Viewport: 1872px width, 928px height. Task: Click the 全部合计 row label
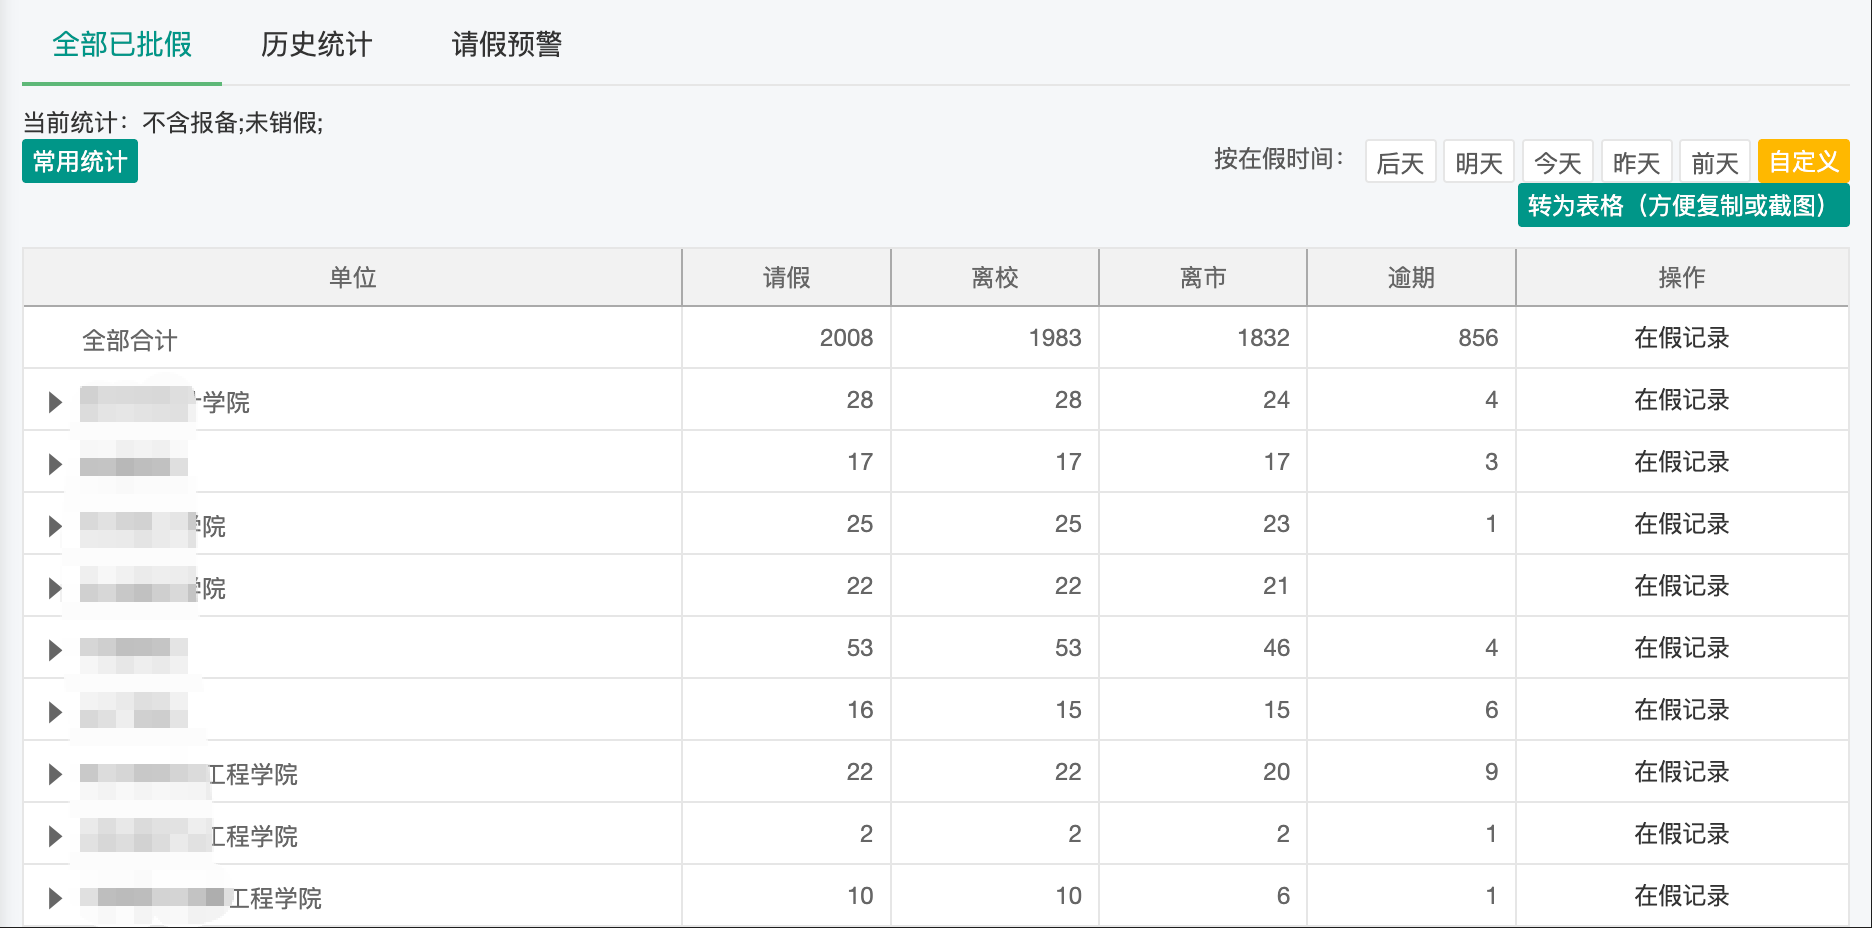(x=130, y=340)
